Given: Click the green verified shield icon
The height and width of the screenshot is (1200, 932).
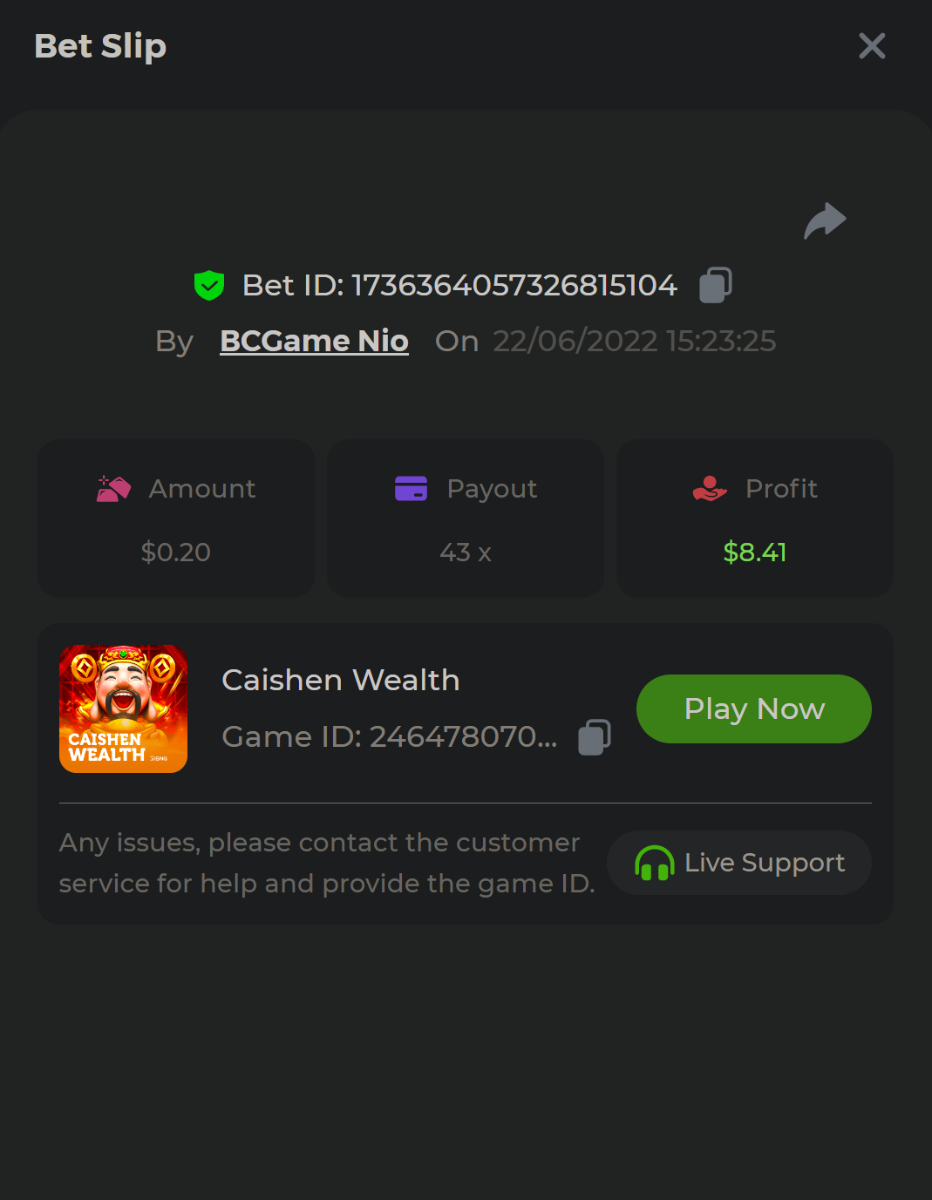Looking at the screenshot, I should point(209,286).
